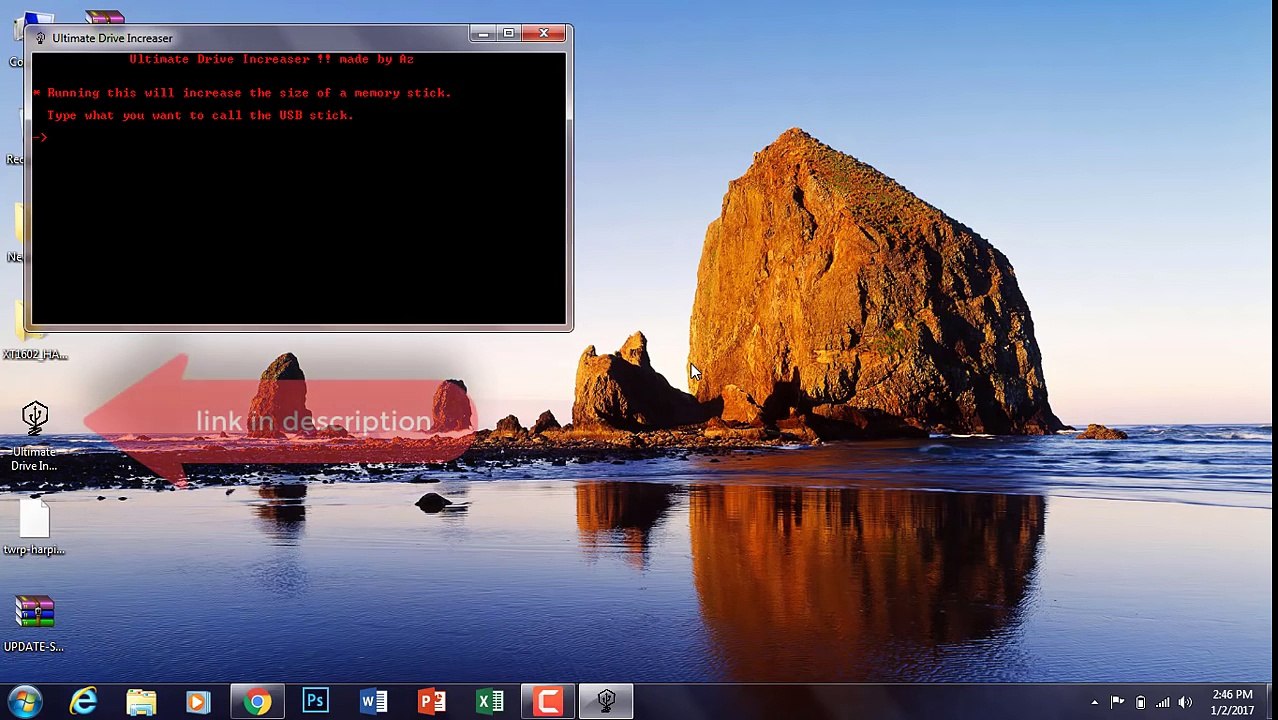Select Ultimate Drive Increaser taskbar button
Viewport: 1278px width, 720px height.
coord(606,701)
